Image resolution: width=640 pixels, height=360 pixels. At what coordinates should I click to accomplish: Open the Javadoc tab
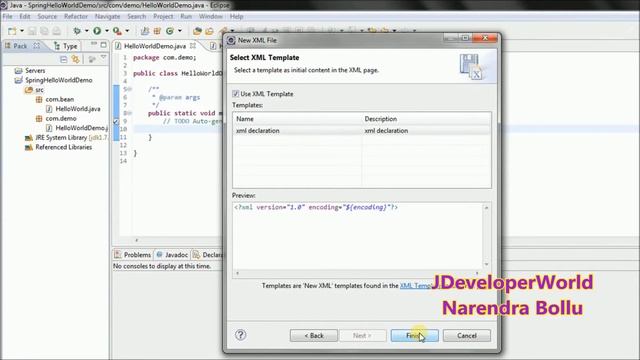coord(172,255)
